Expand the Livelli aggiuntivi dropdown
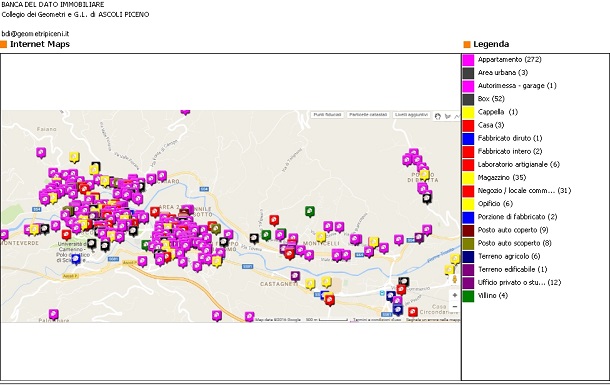Screen dimensions: 610x386 click(411, 115)
